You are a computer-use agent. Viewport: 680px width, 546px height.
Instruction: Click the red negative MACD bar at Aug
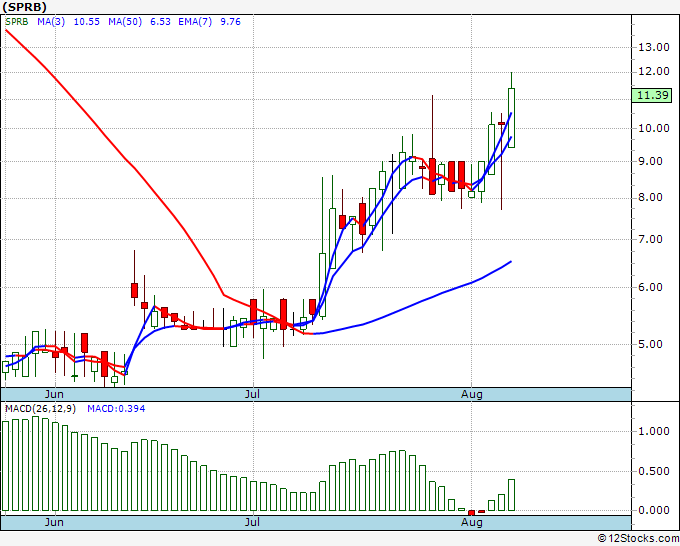pos(471,513)
